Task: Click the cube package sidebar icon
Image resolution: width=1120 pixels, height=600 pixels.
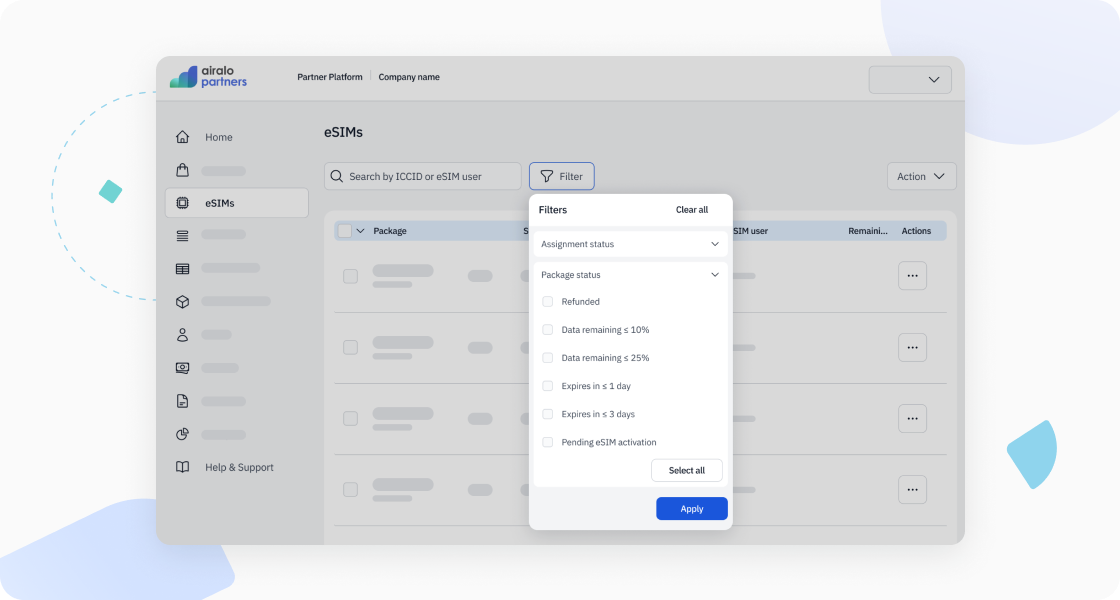Action: point(182,301)
